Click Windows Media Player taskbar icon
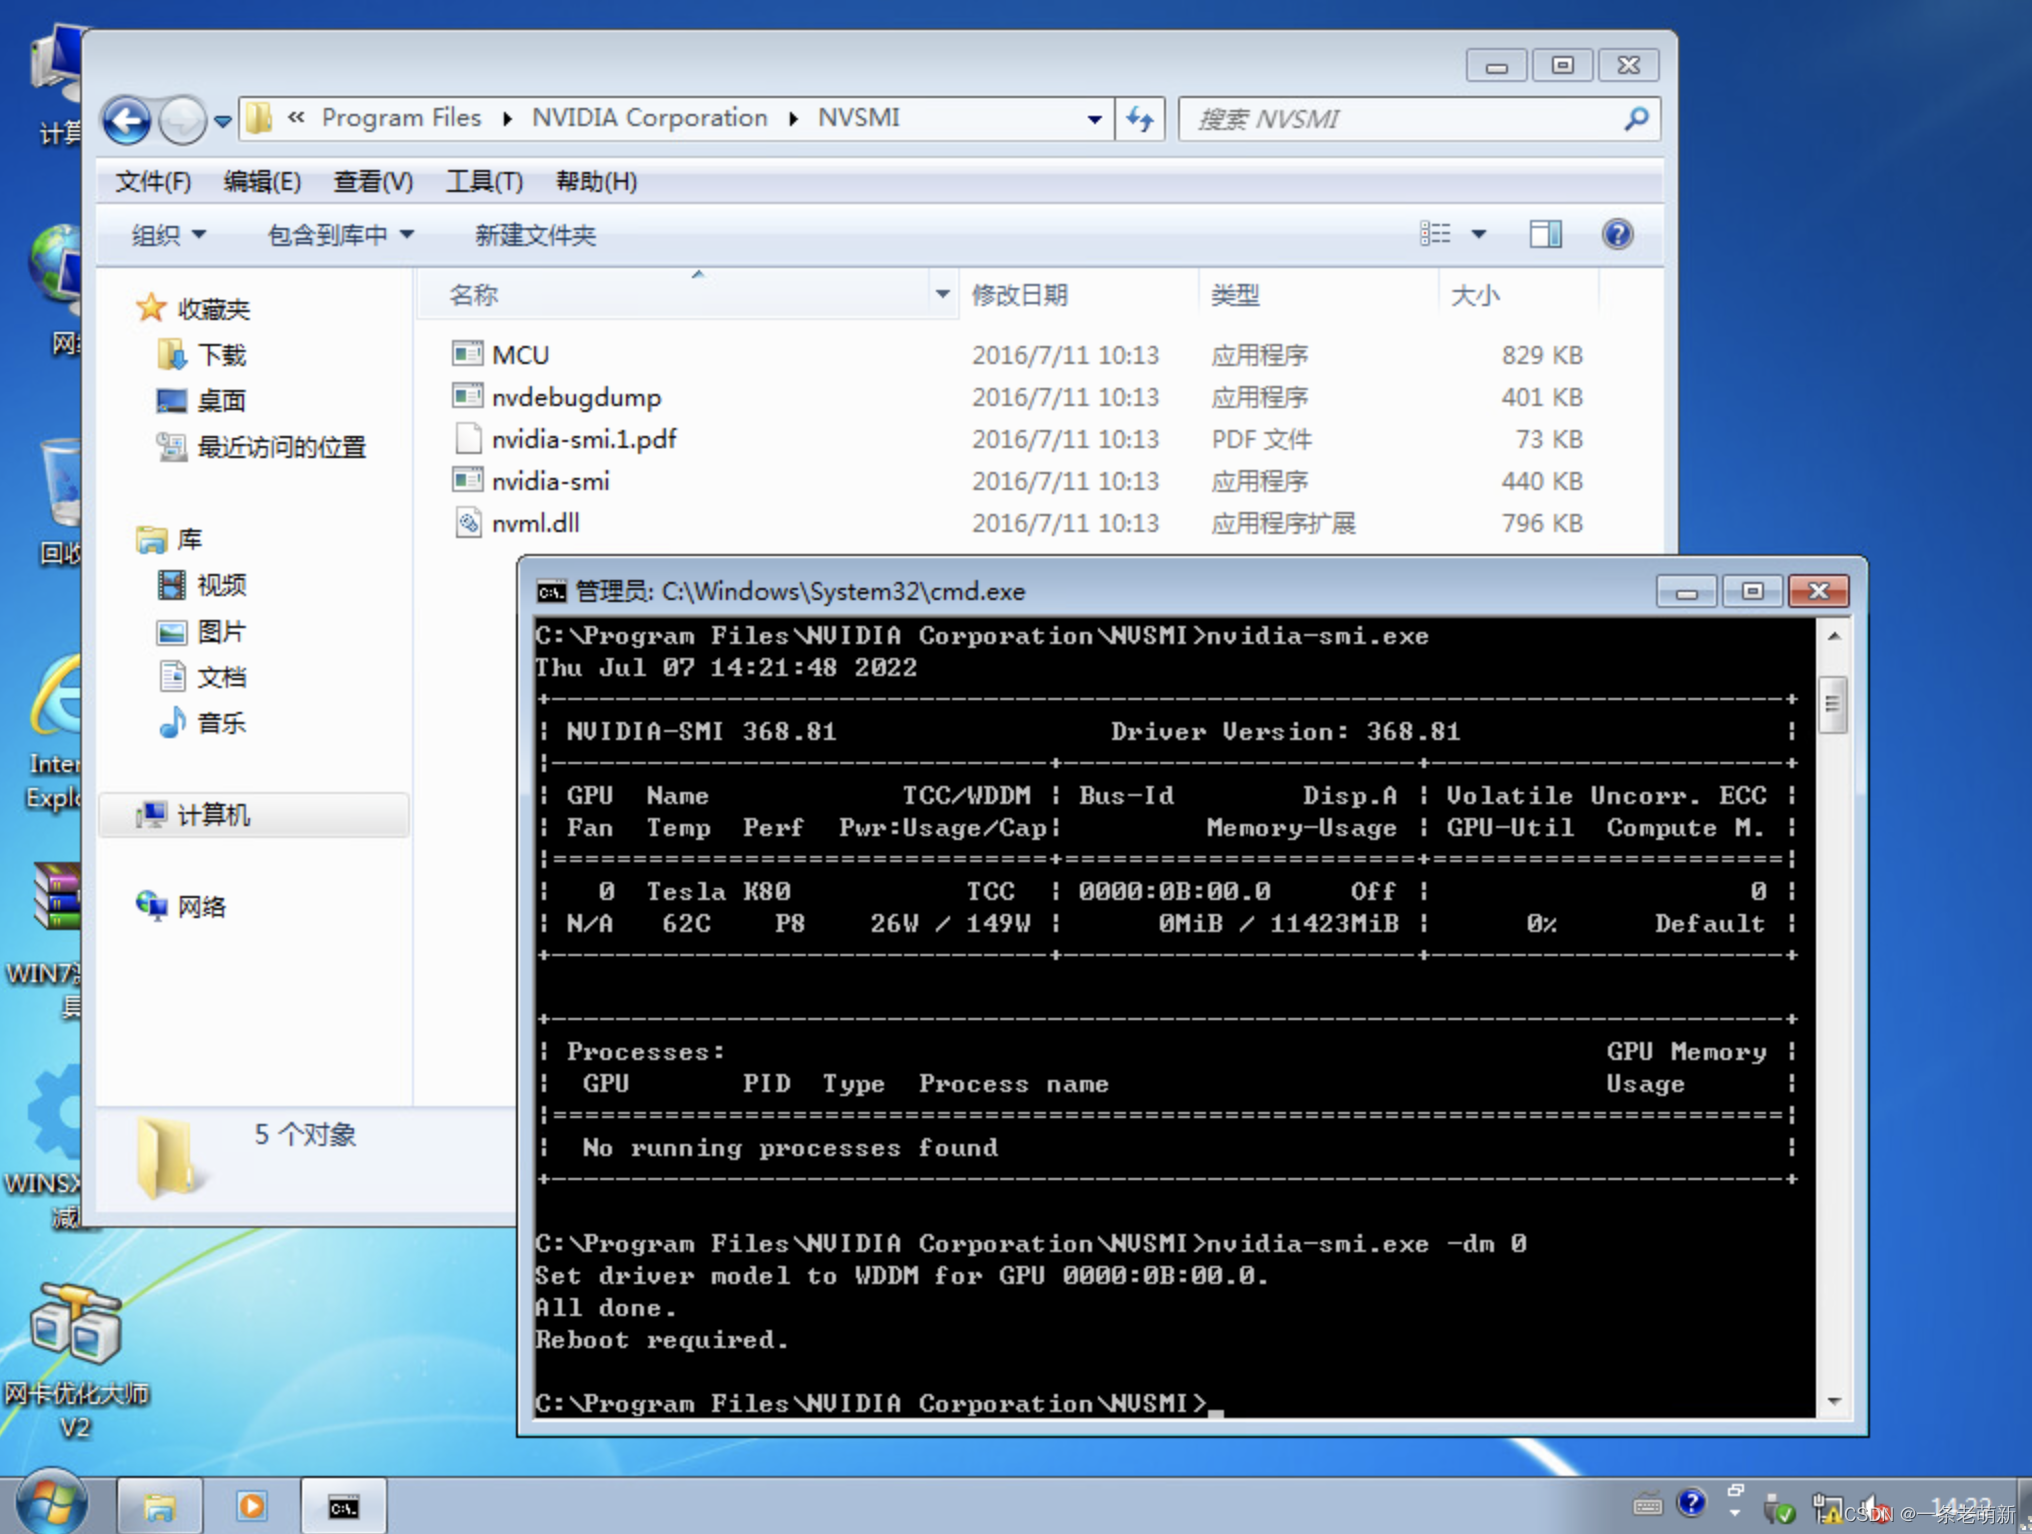This screenshot has width=2032, height=1534. 252,1505
